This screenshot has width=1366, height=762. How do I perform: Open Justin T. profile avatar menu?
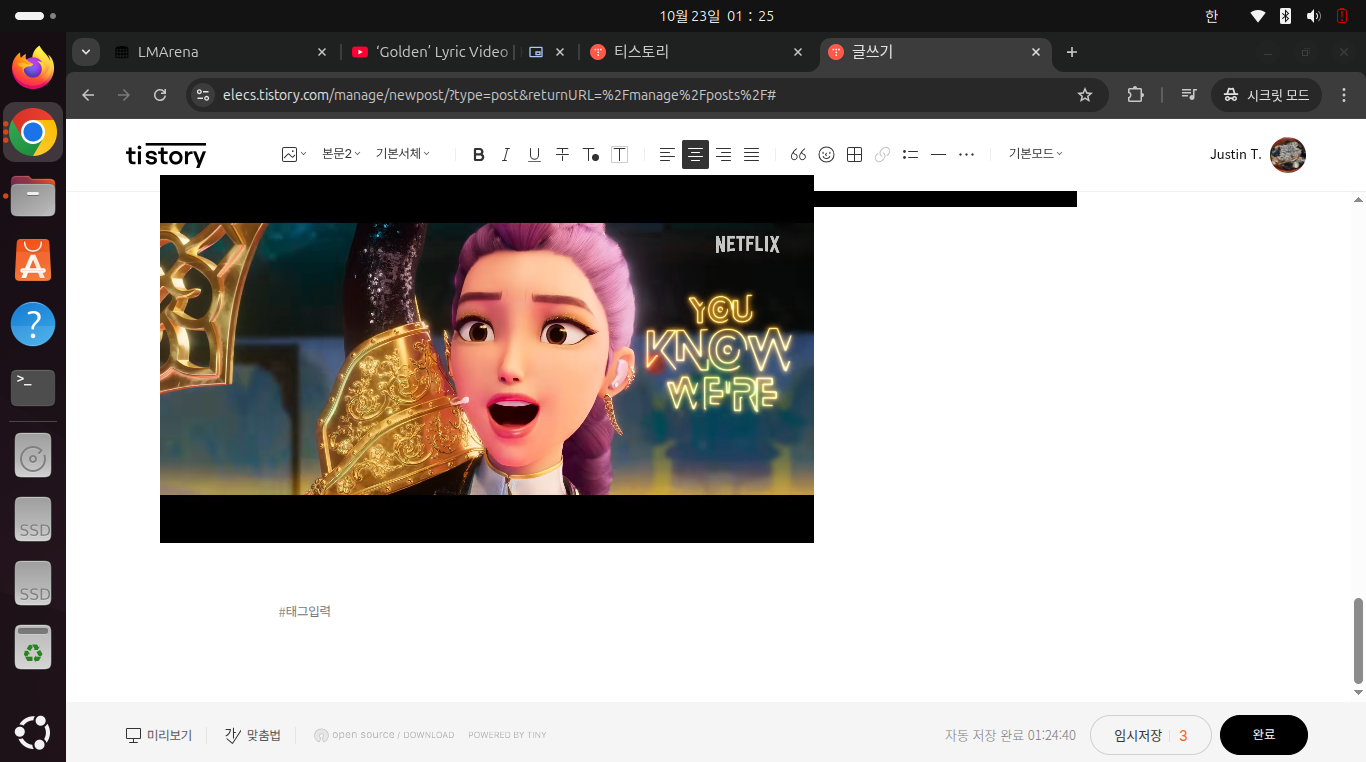pyautogui.click(x=1287, y=155)
